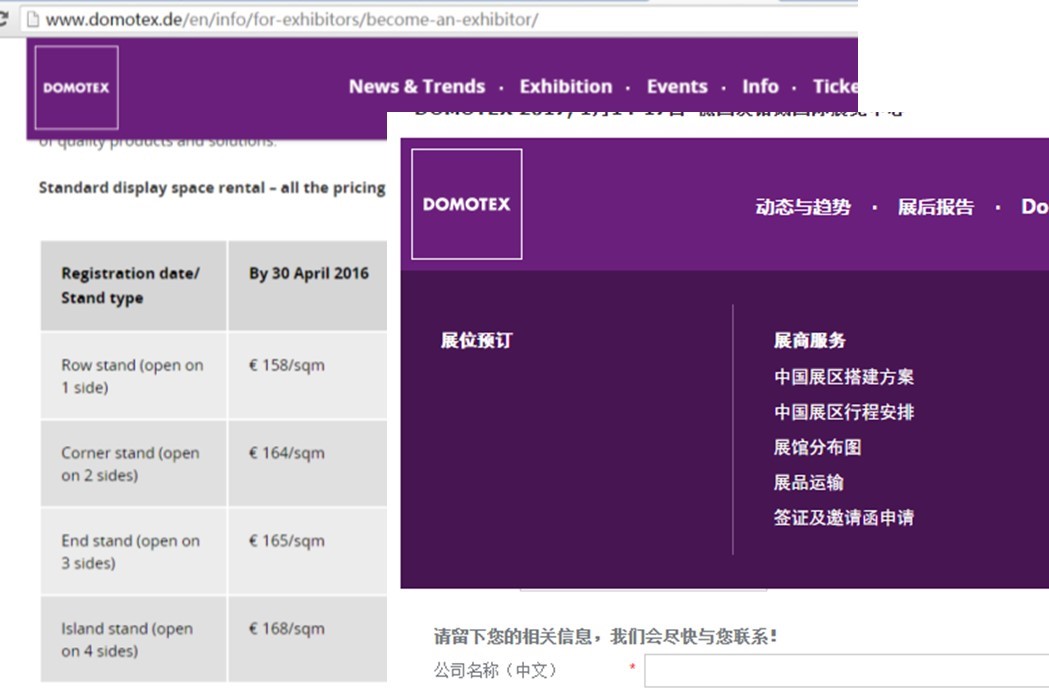This screenshot has width=1049, height=689.
Task: Open the Events menu
Action: tap(677, 86)
